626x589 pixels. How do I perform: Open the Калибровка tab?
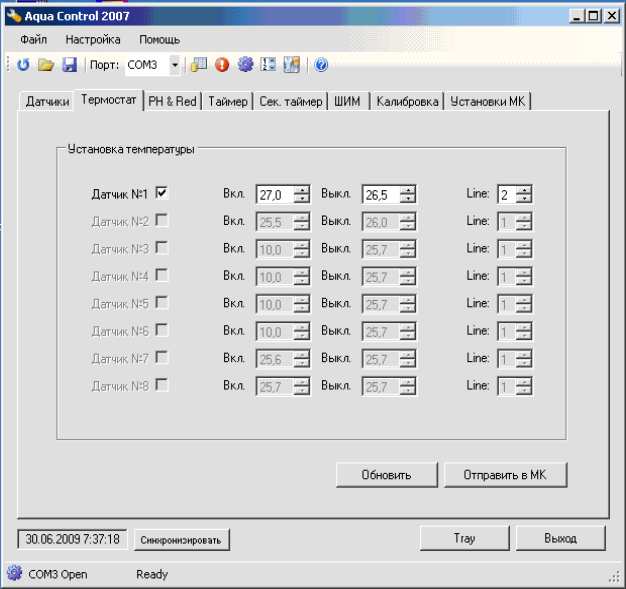406,101
